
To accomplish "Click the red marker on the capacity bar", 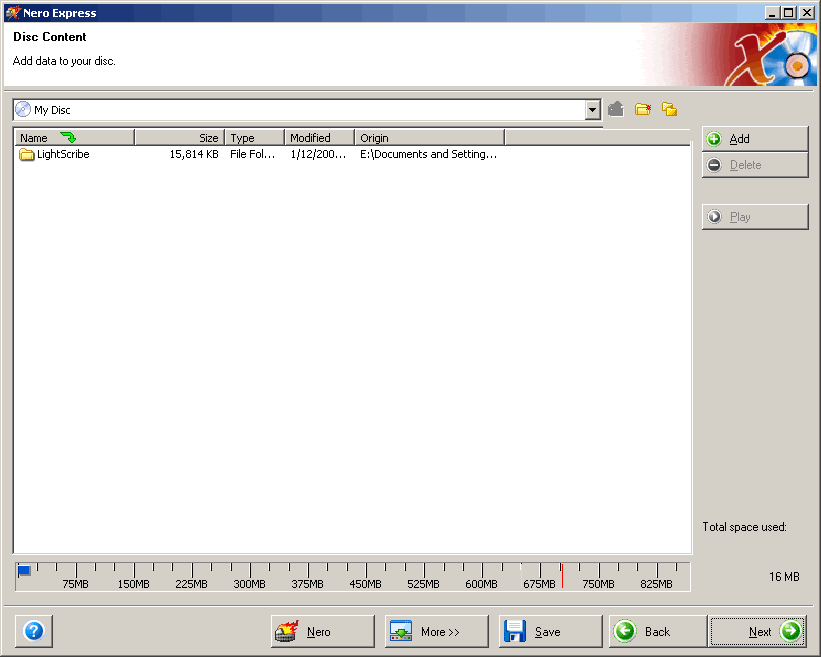I will coord(562,575).
